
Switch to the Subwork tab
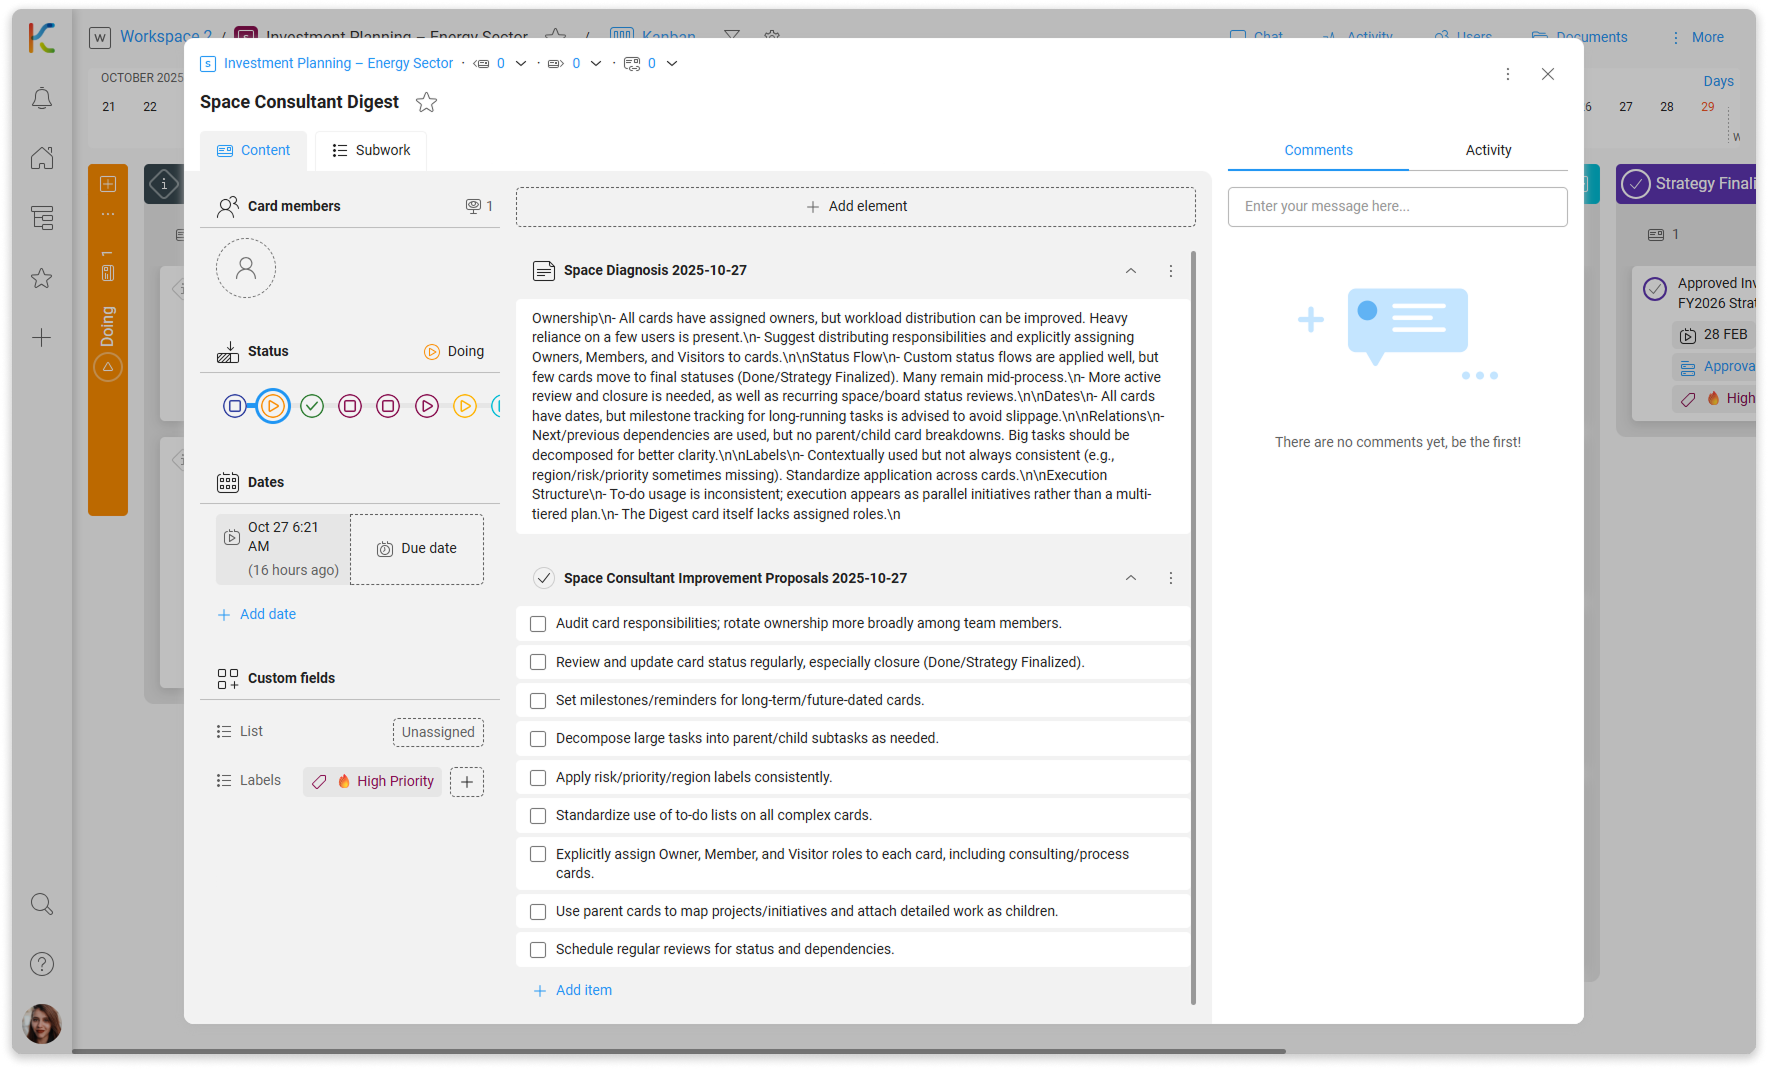[371, 150]
